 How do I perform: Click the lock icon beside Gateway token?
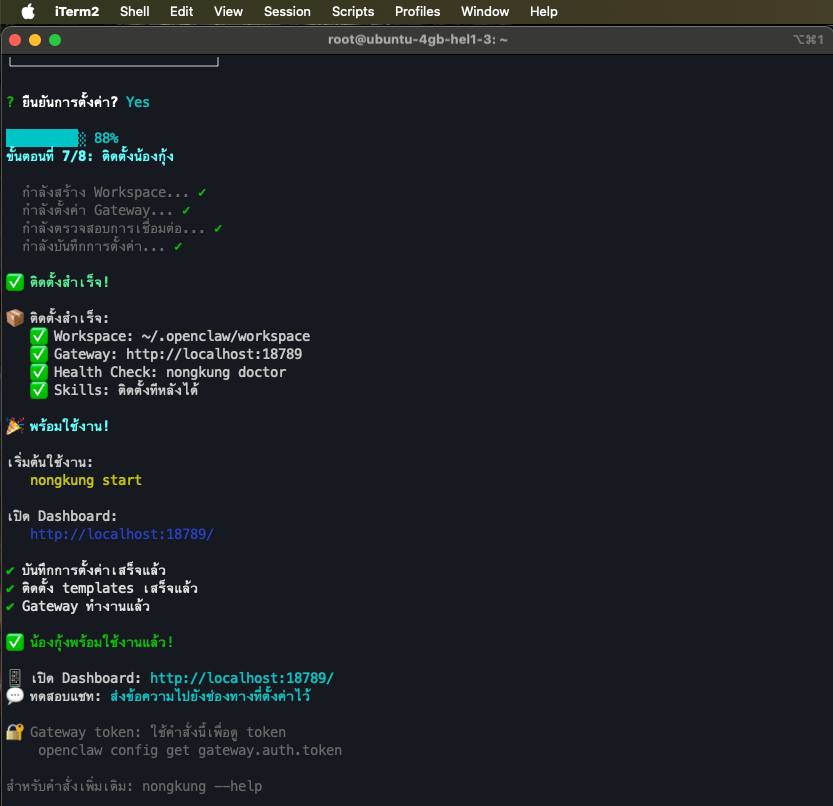15,732
